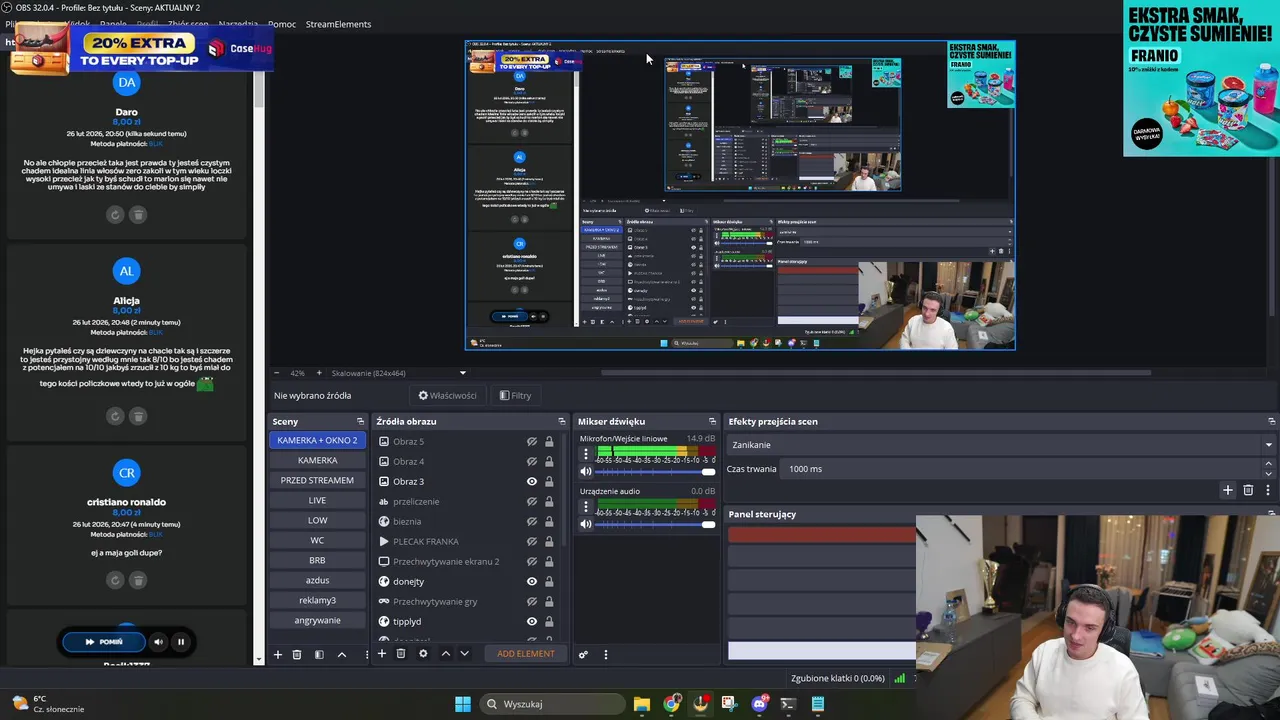Switch to the PRZED STREAMEM scene
1280x720 pixels.
(x=317, y=480)
